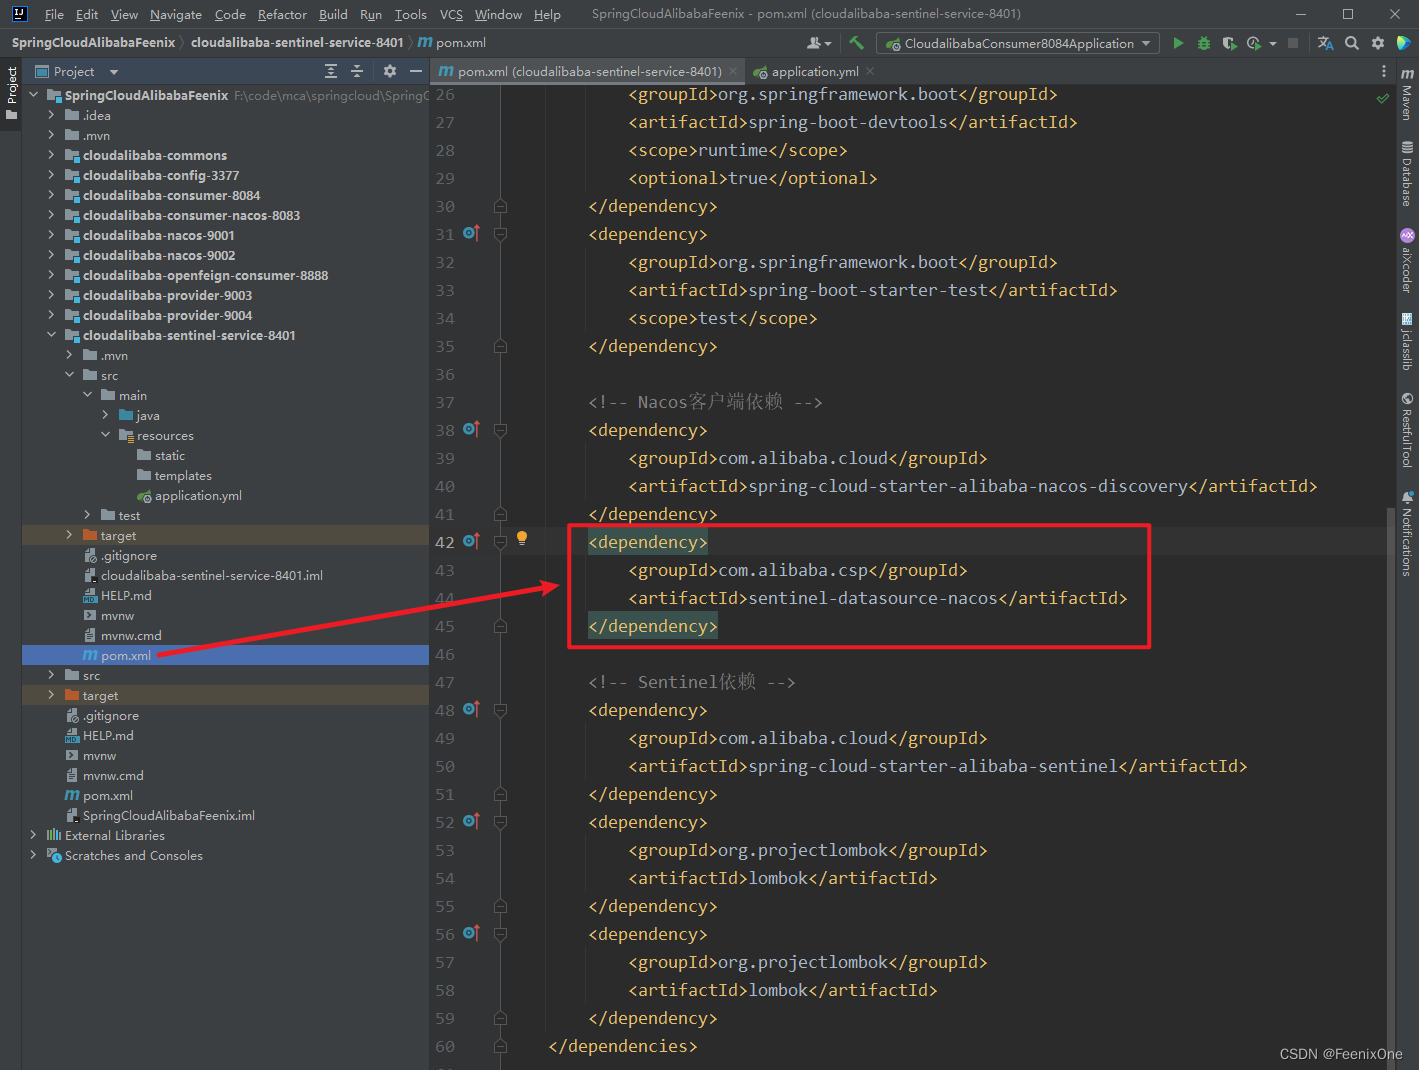
Task: Open the VCS menu
Action: point(451,14)
